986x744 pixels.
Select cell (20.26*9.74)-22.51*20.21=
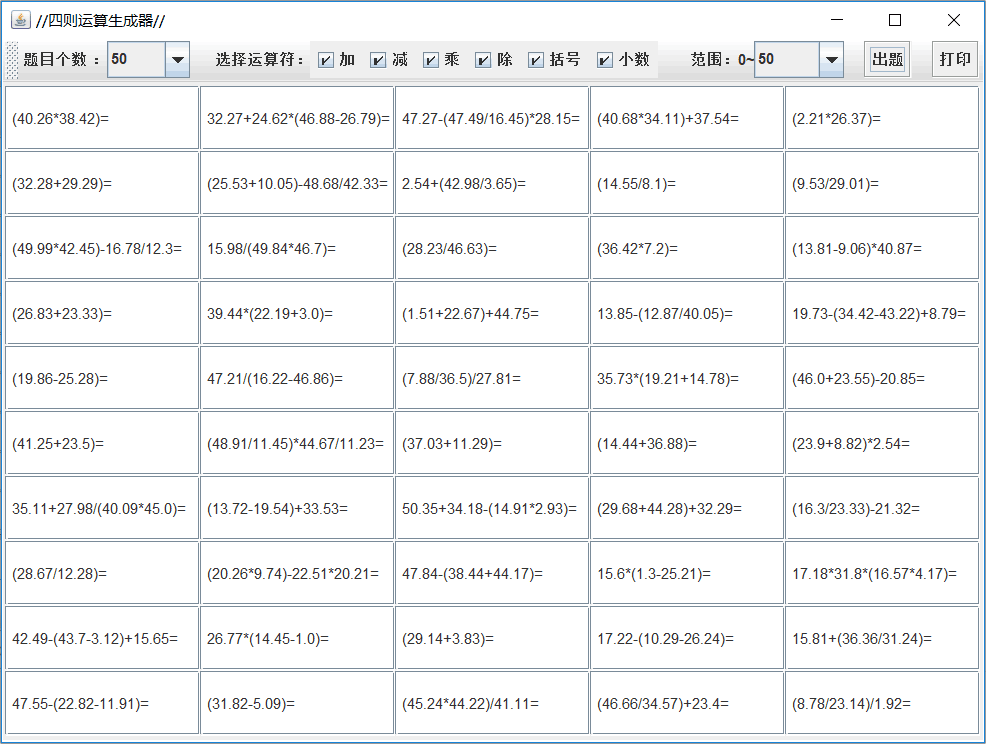click(297, 574)
